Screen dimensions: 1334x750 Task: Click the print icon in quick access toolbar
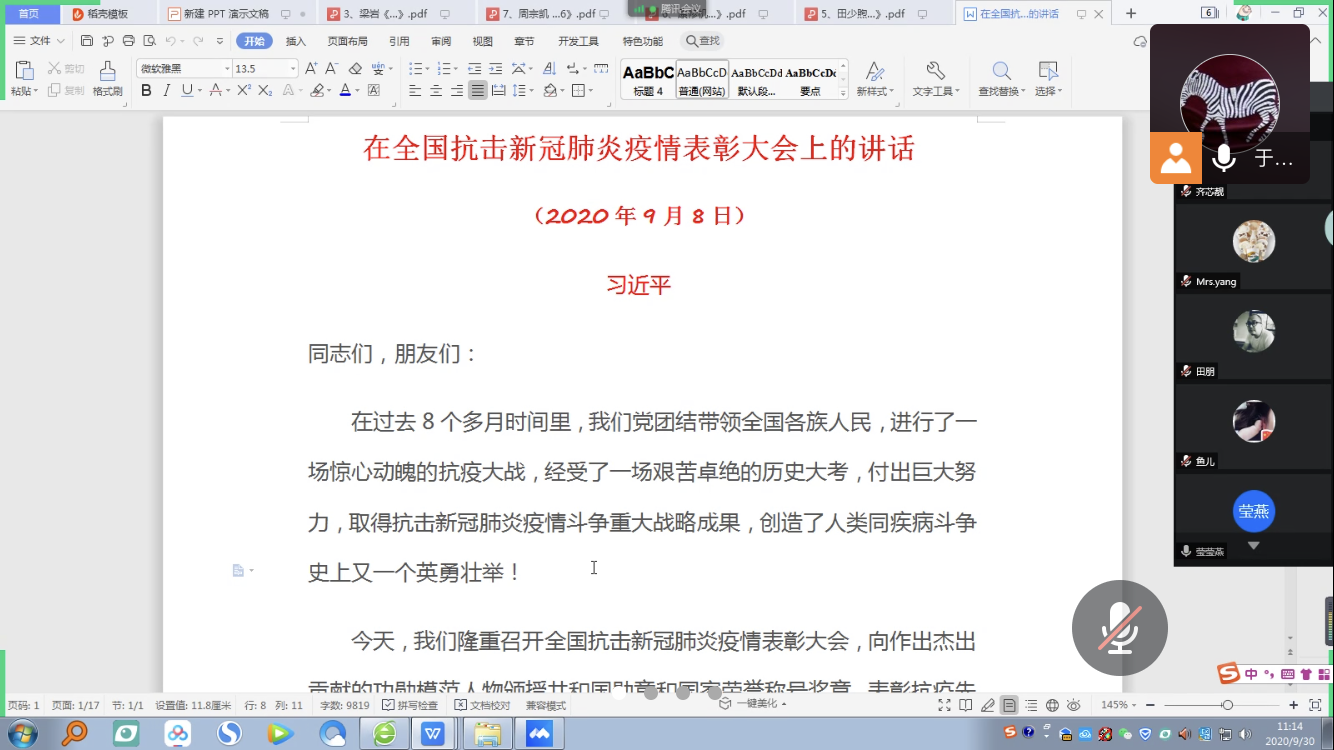point(129,41)
